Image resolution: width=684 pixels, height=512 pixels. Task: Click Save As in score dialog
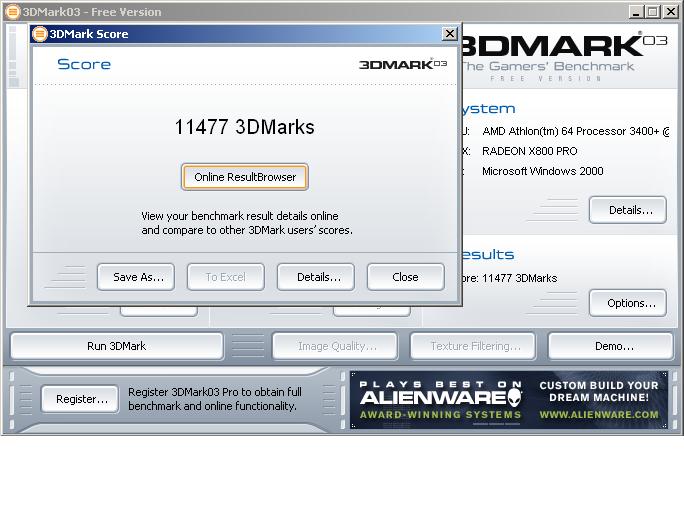tap(136, 277)
